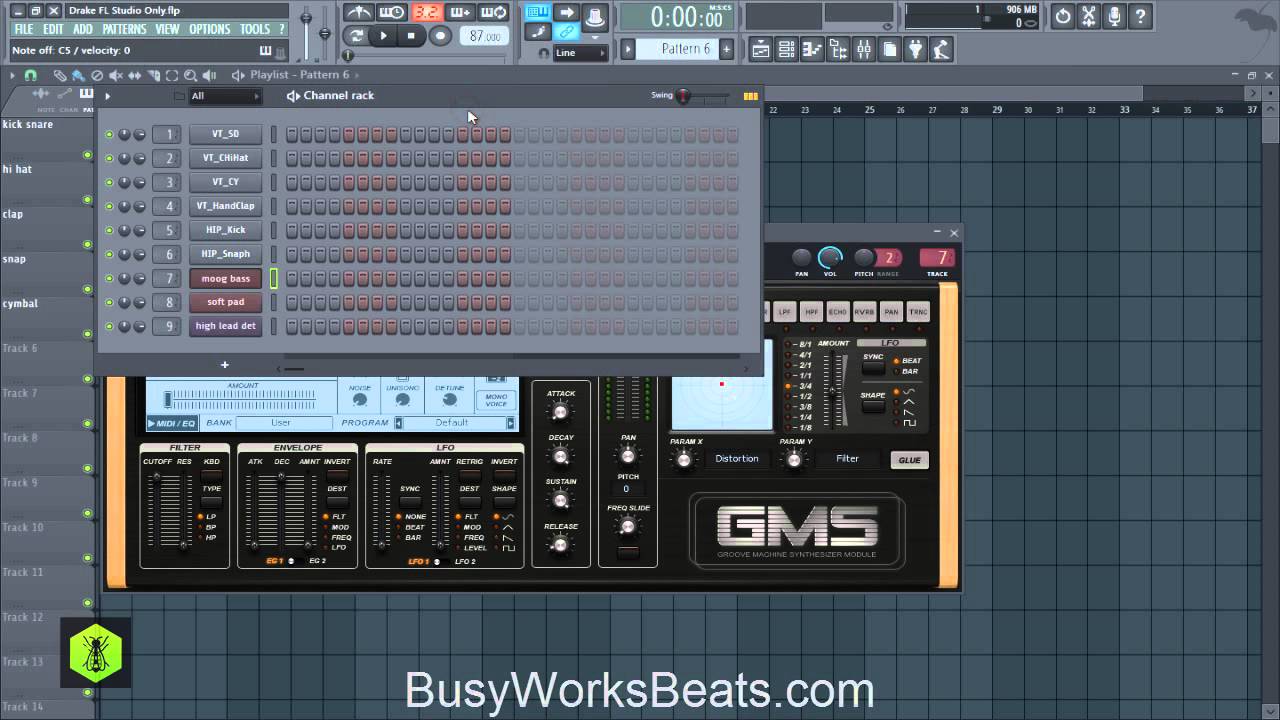Stop playback with the stop button
This screenshot has width=1280, height=720.
point(411,36)
